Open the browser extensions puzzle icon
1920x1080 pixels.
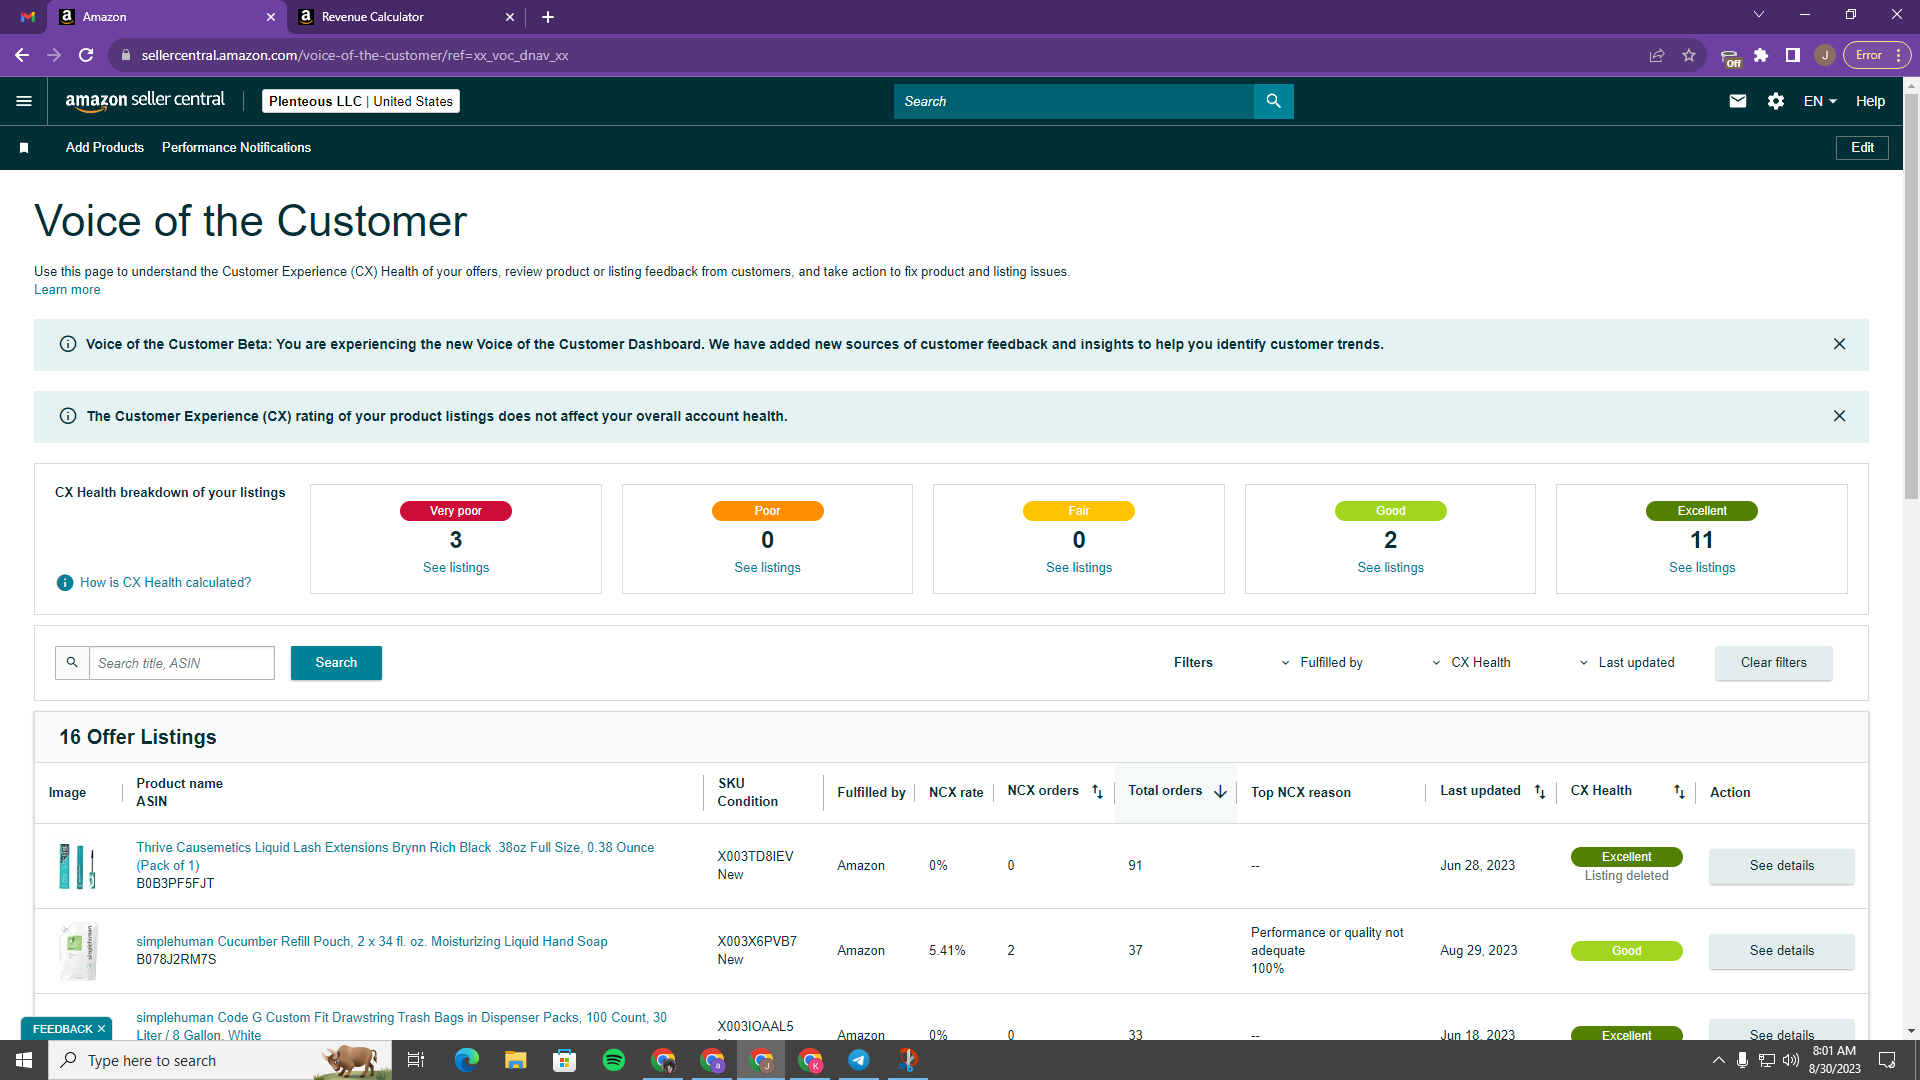[1761, 55]
